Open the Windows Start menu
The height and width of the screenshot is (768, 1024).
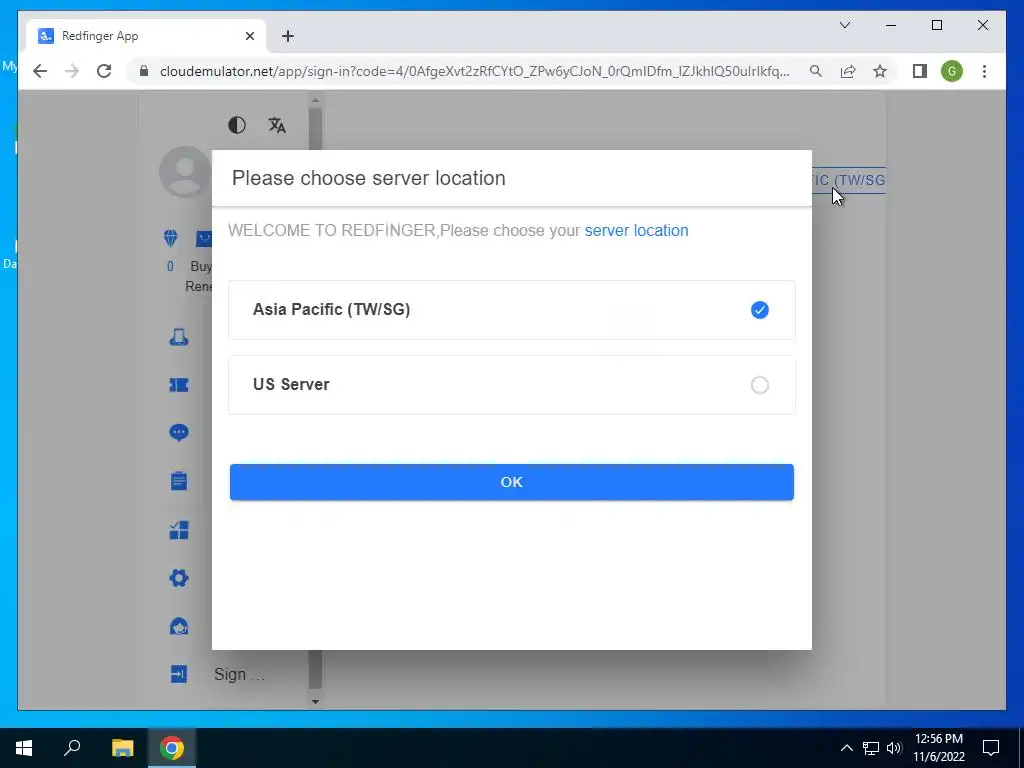(x=24, y=748)
